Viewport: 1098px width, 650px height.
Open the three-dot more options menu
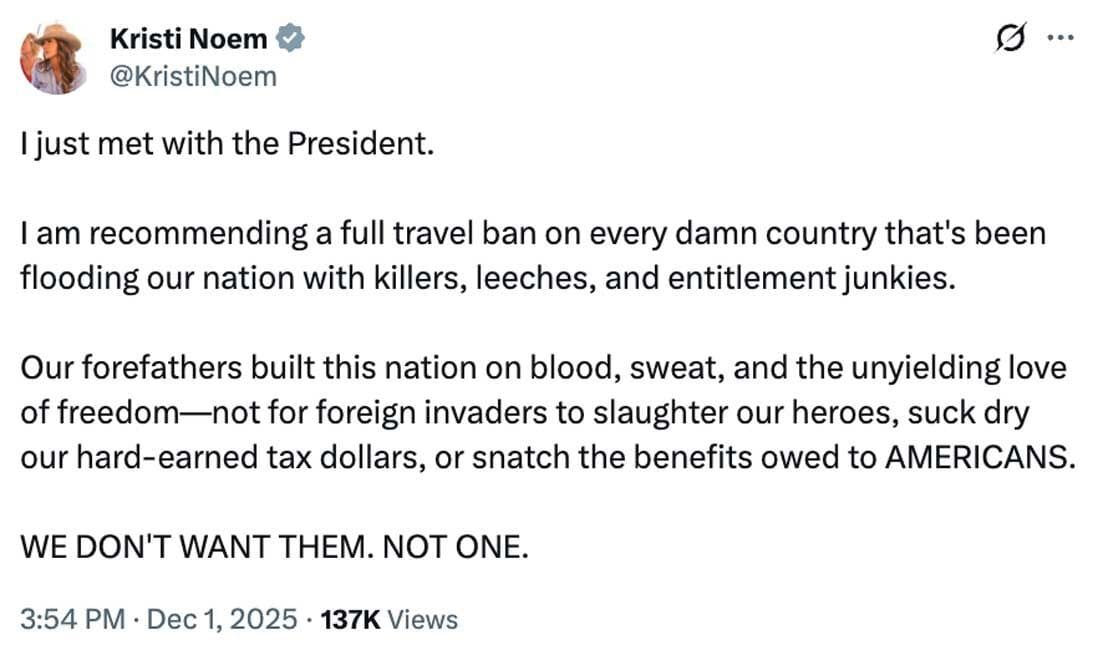pyautogui.click(x=1061, y=38)
